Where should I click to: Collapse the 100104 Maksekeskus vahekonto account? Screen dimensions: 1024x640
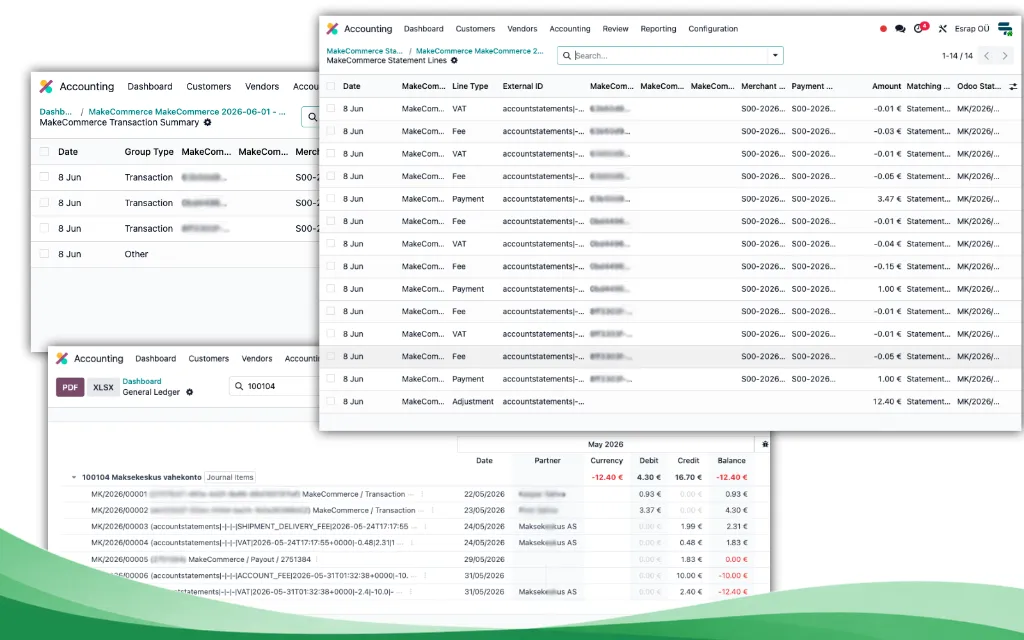point(74,477)
